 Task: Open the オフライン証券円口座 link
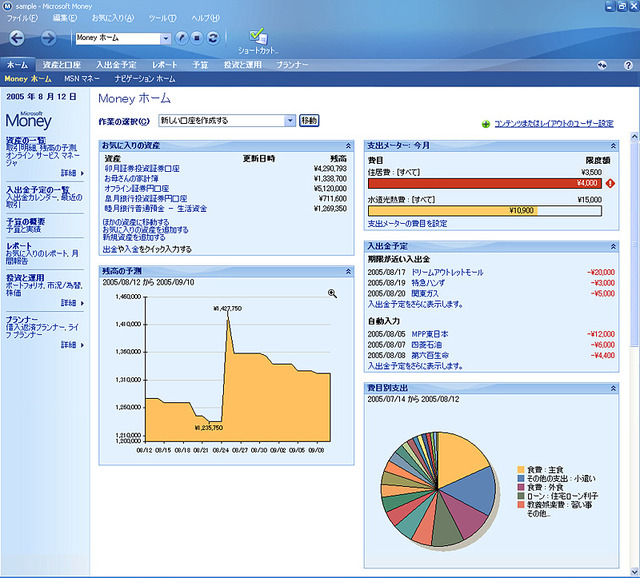point(137,189)
